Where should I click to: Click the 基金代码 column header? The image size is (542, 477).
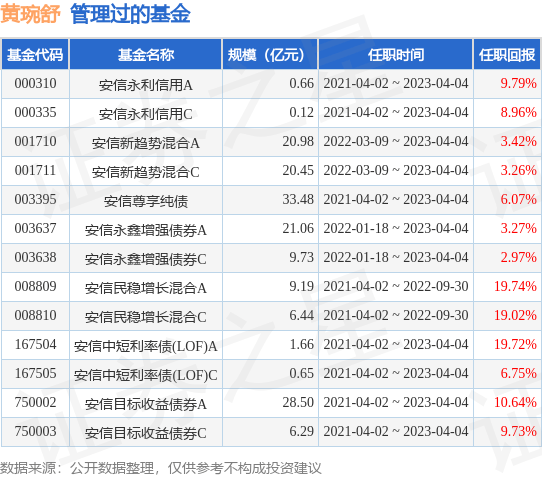click(35, 55)
